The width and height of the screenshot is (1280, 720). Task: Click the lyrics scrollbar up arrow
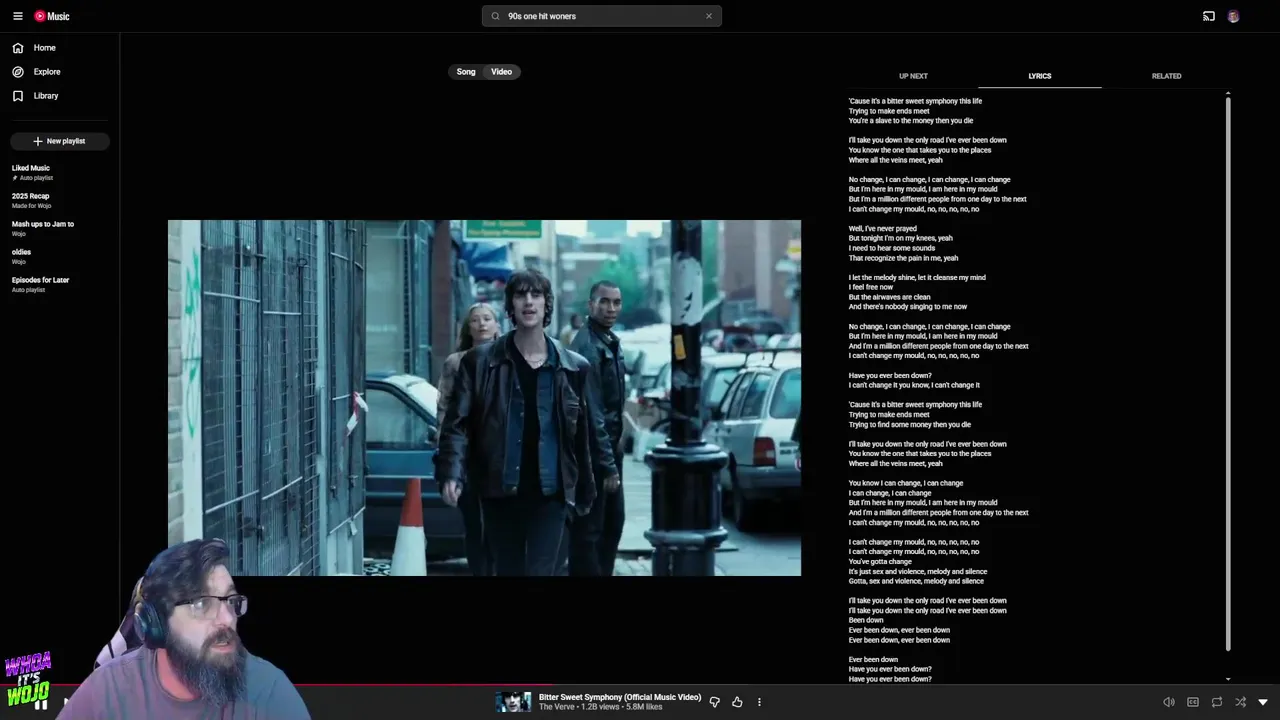coord(1228,94)
